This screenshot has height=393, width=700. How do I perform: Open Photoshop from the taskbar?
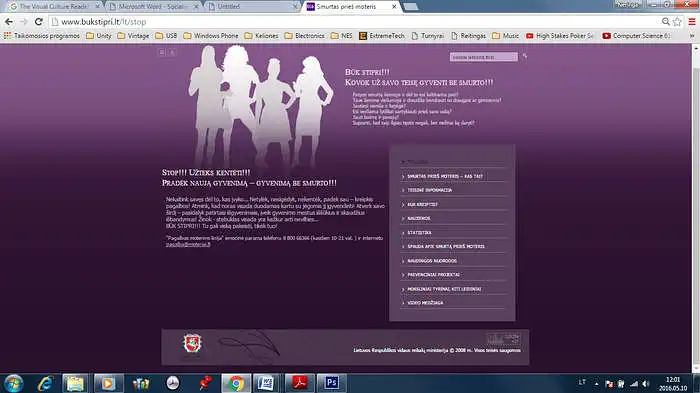331,383
